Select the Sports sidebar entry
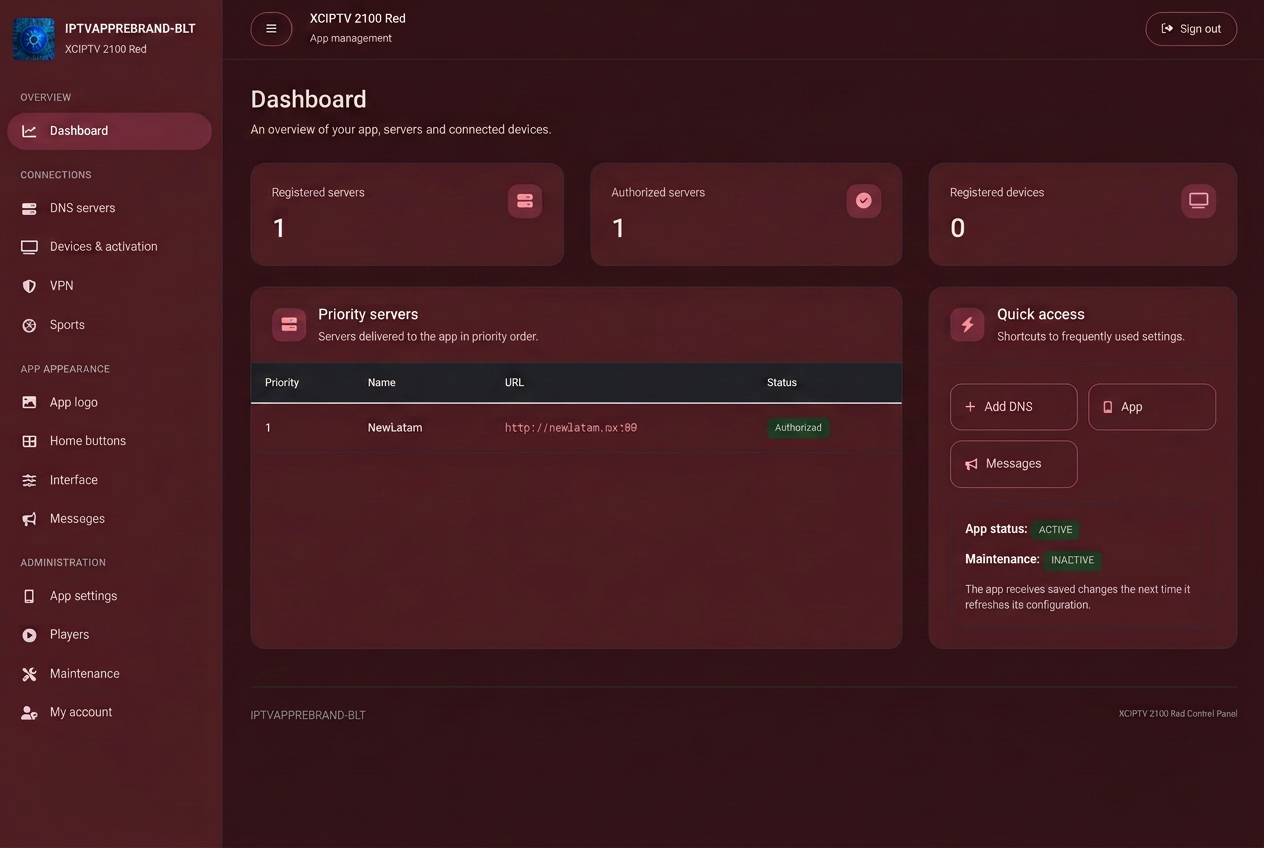1264x848 pixels. tap(110, 325)
